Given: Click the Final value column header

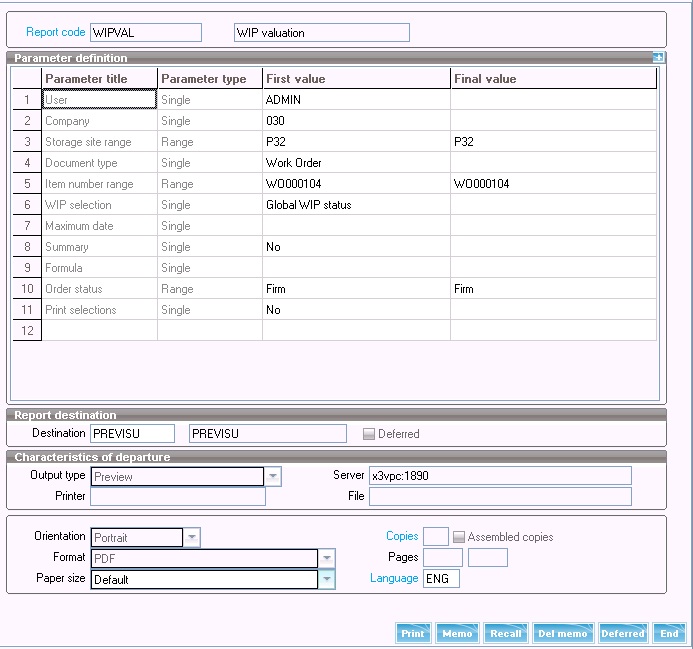Looking at the screenshot, I should click(554, 78).
